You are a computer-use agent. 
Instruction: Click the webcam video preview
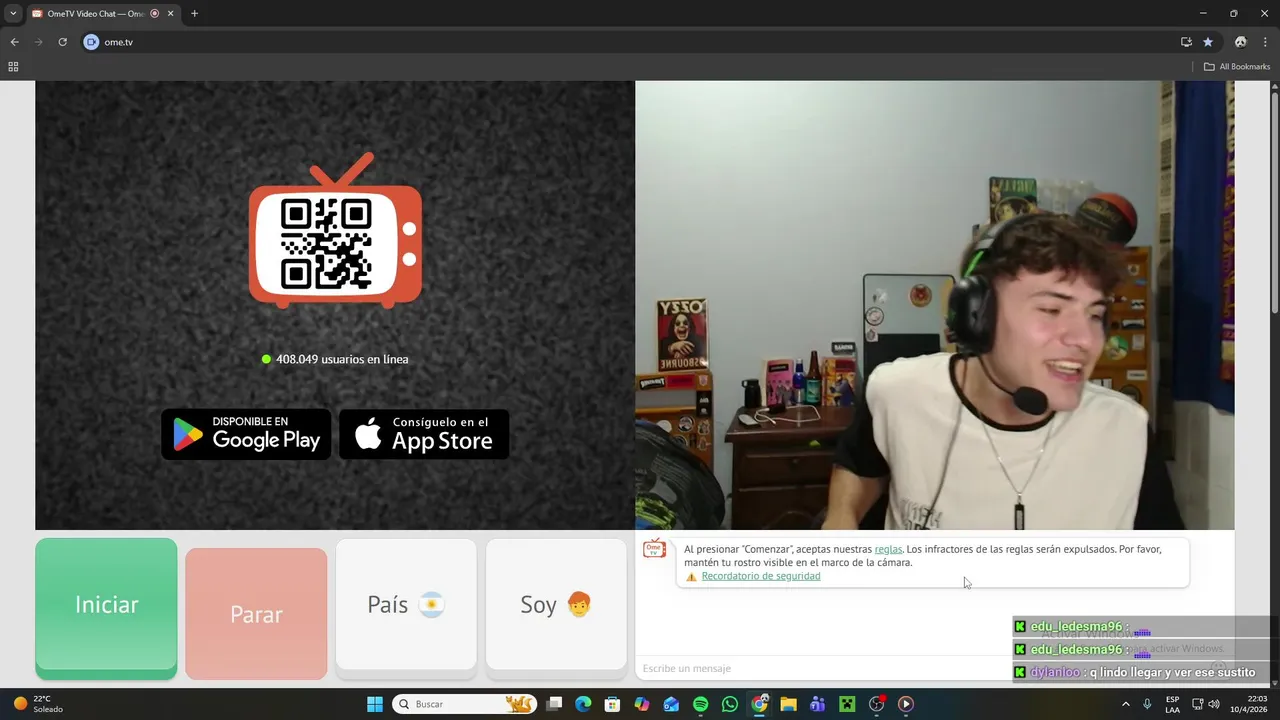[934, 305]
